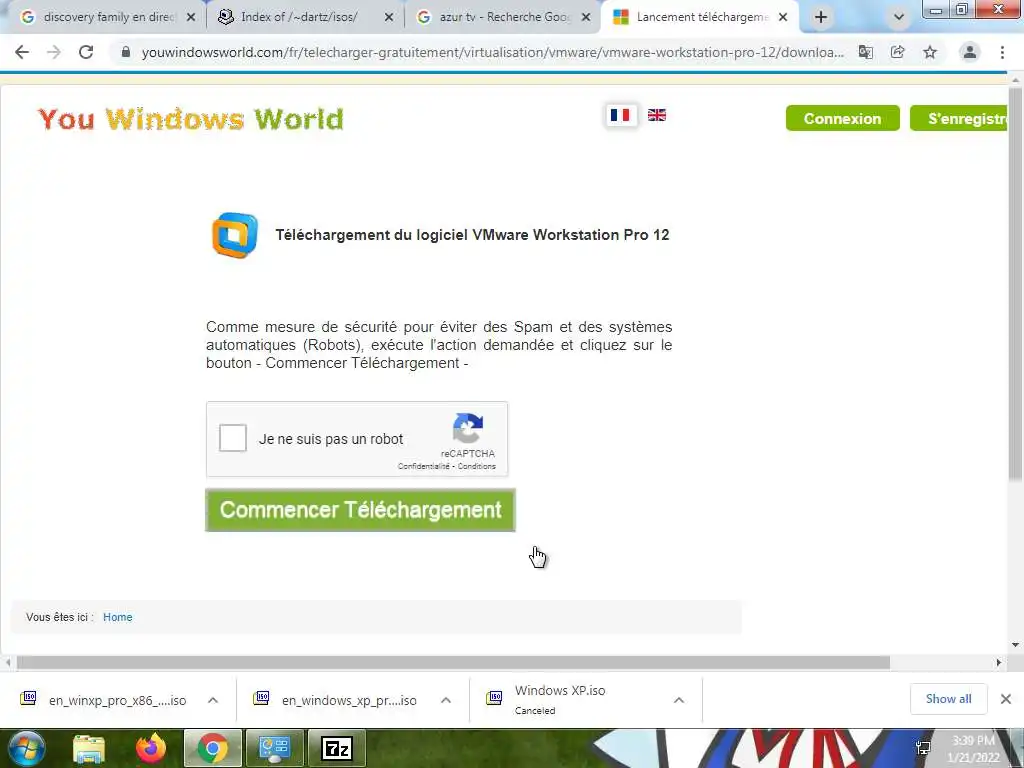
Task: Click scroll-down arrow of vertical scrollbar
Action: pos(1016,645)
